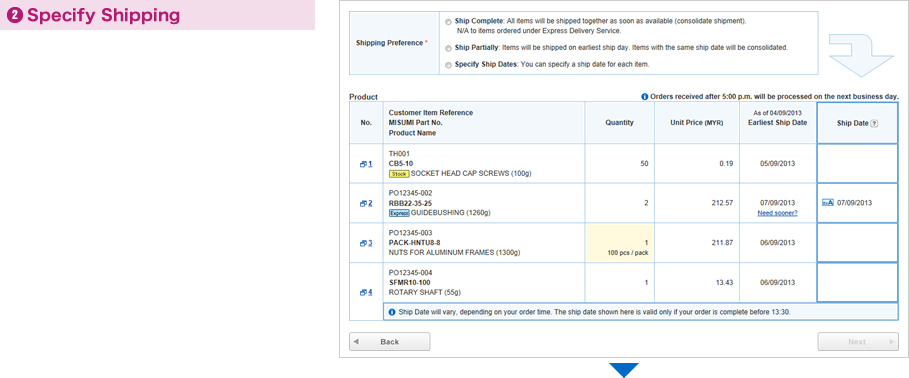This screenshot has height=378, width=909.
Task: Click part number RBB22-35-25
Action: click(410, 203)
